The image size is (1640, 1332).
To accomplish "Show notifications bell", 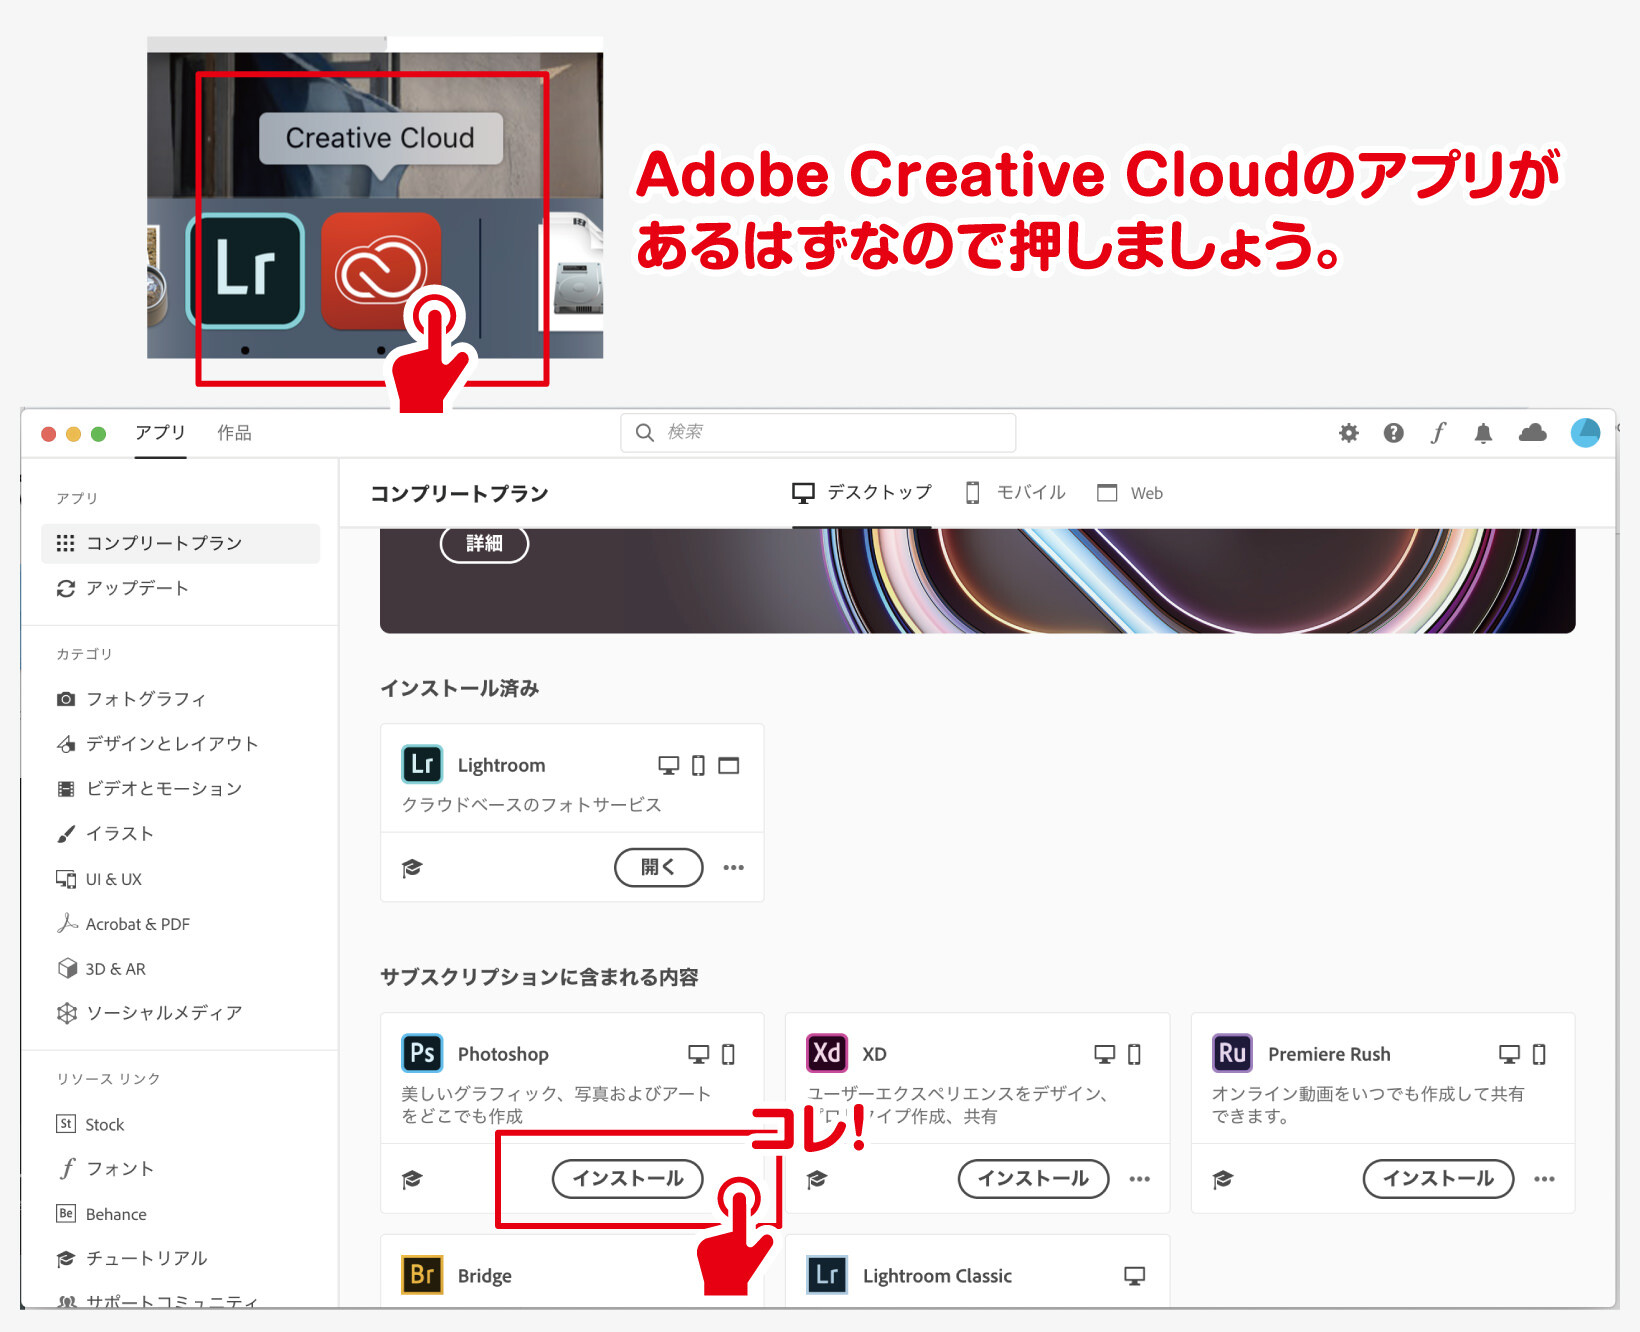I will tap(1483, 433).
